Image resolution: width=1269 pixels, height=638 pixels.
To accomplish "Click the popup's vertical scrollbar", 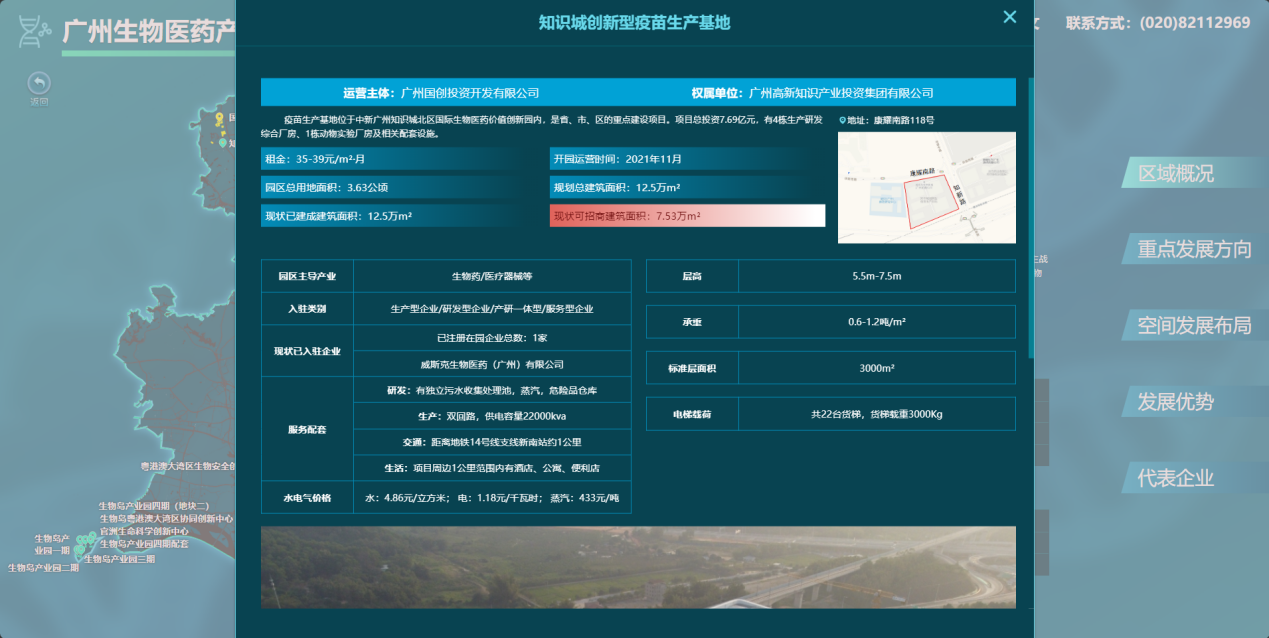I will pos(1031,218).
